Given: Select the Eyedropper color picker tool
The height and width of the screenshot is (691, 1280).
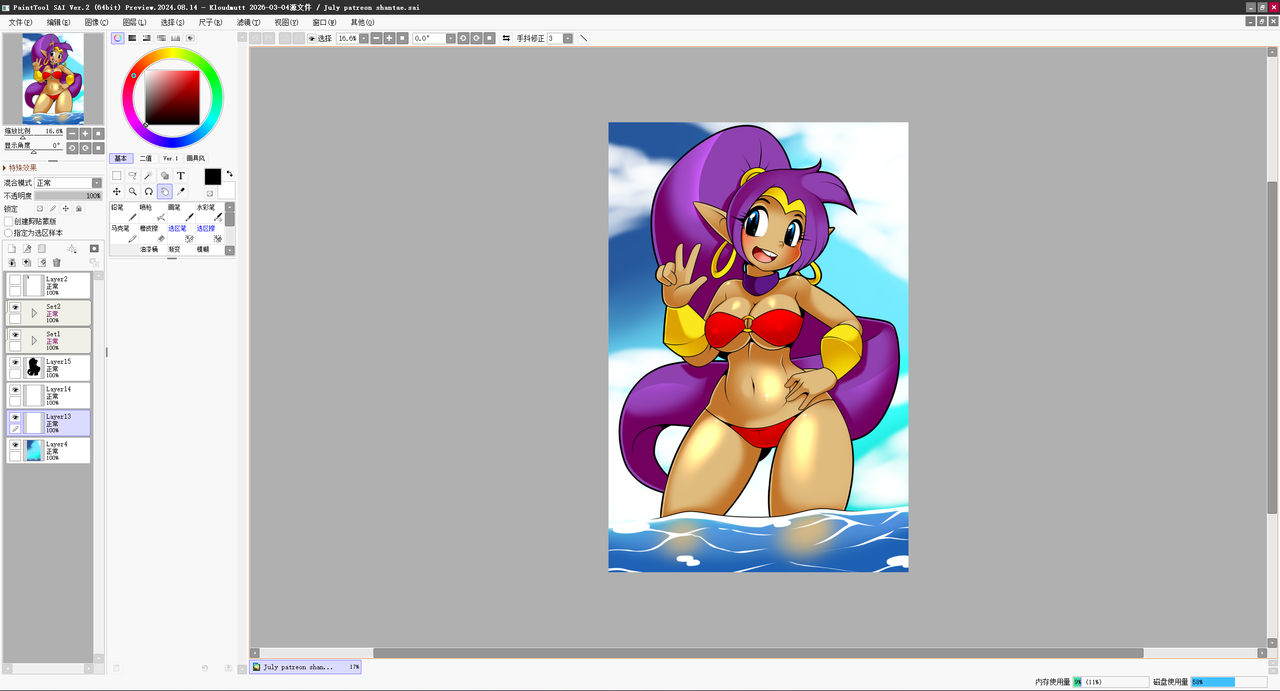Looking at the screenshot, I should pyautogui.click(x=181, y=191).
